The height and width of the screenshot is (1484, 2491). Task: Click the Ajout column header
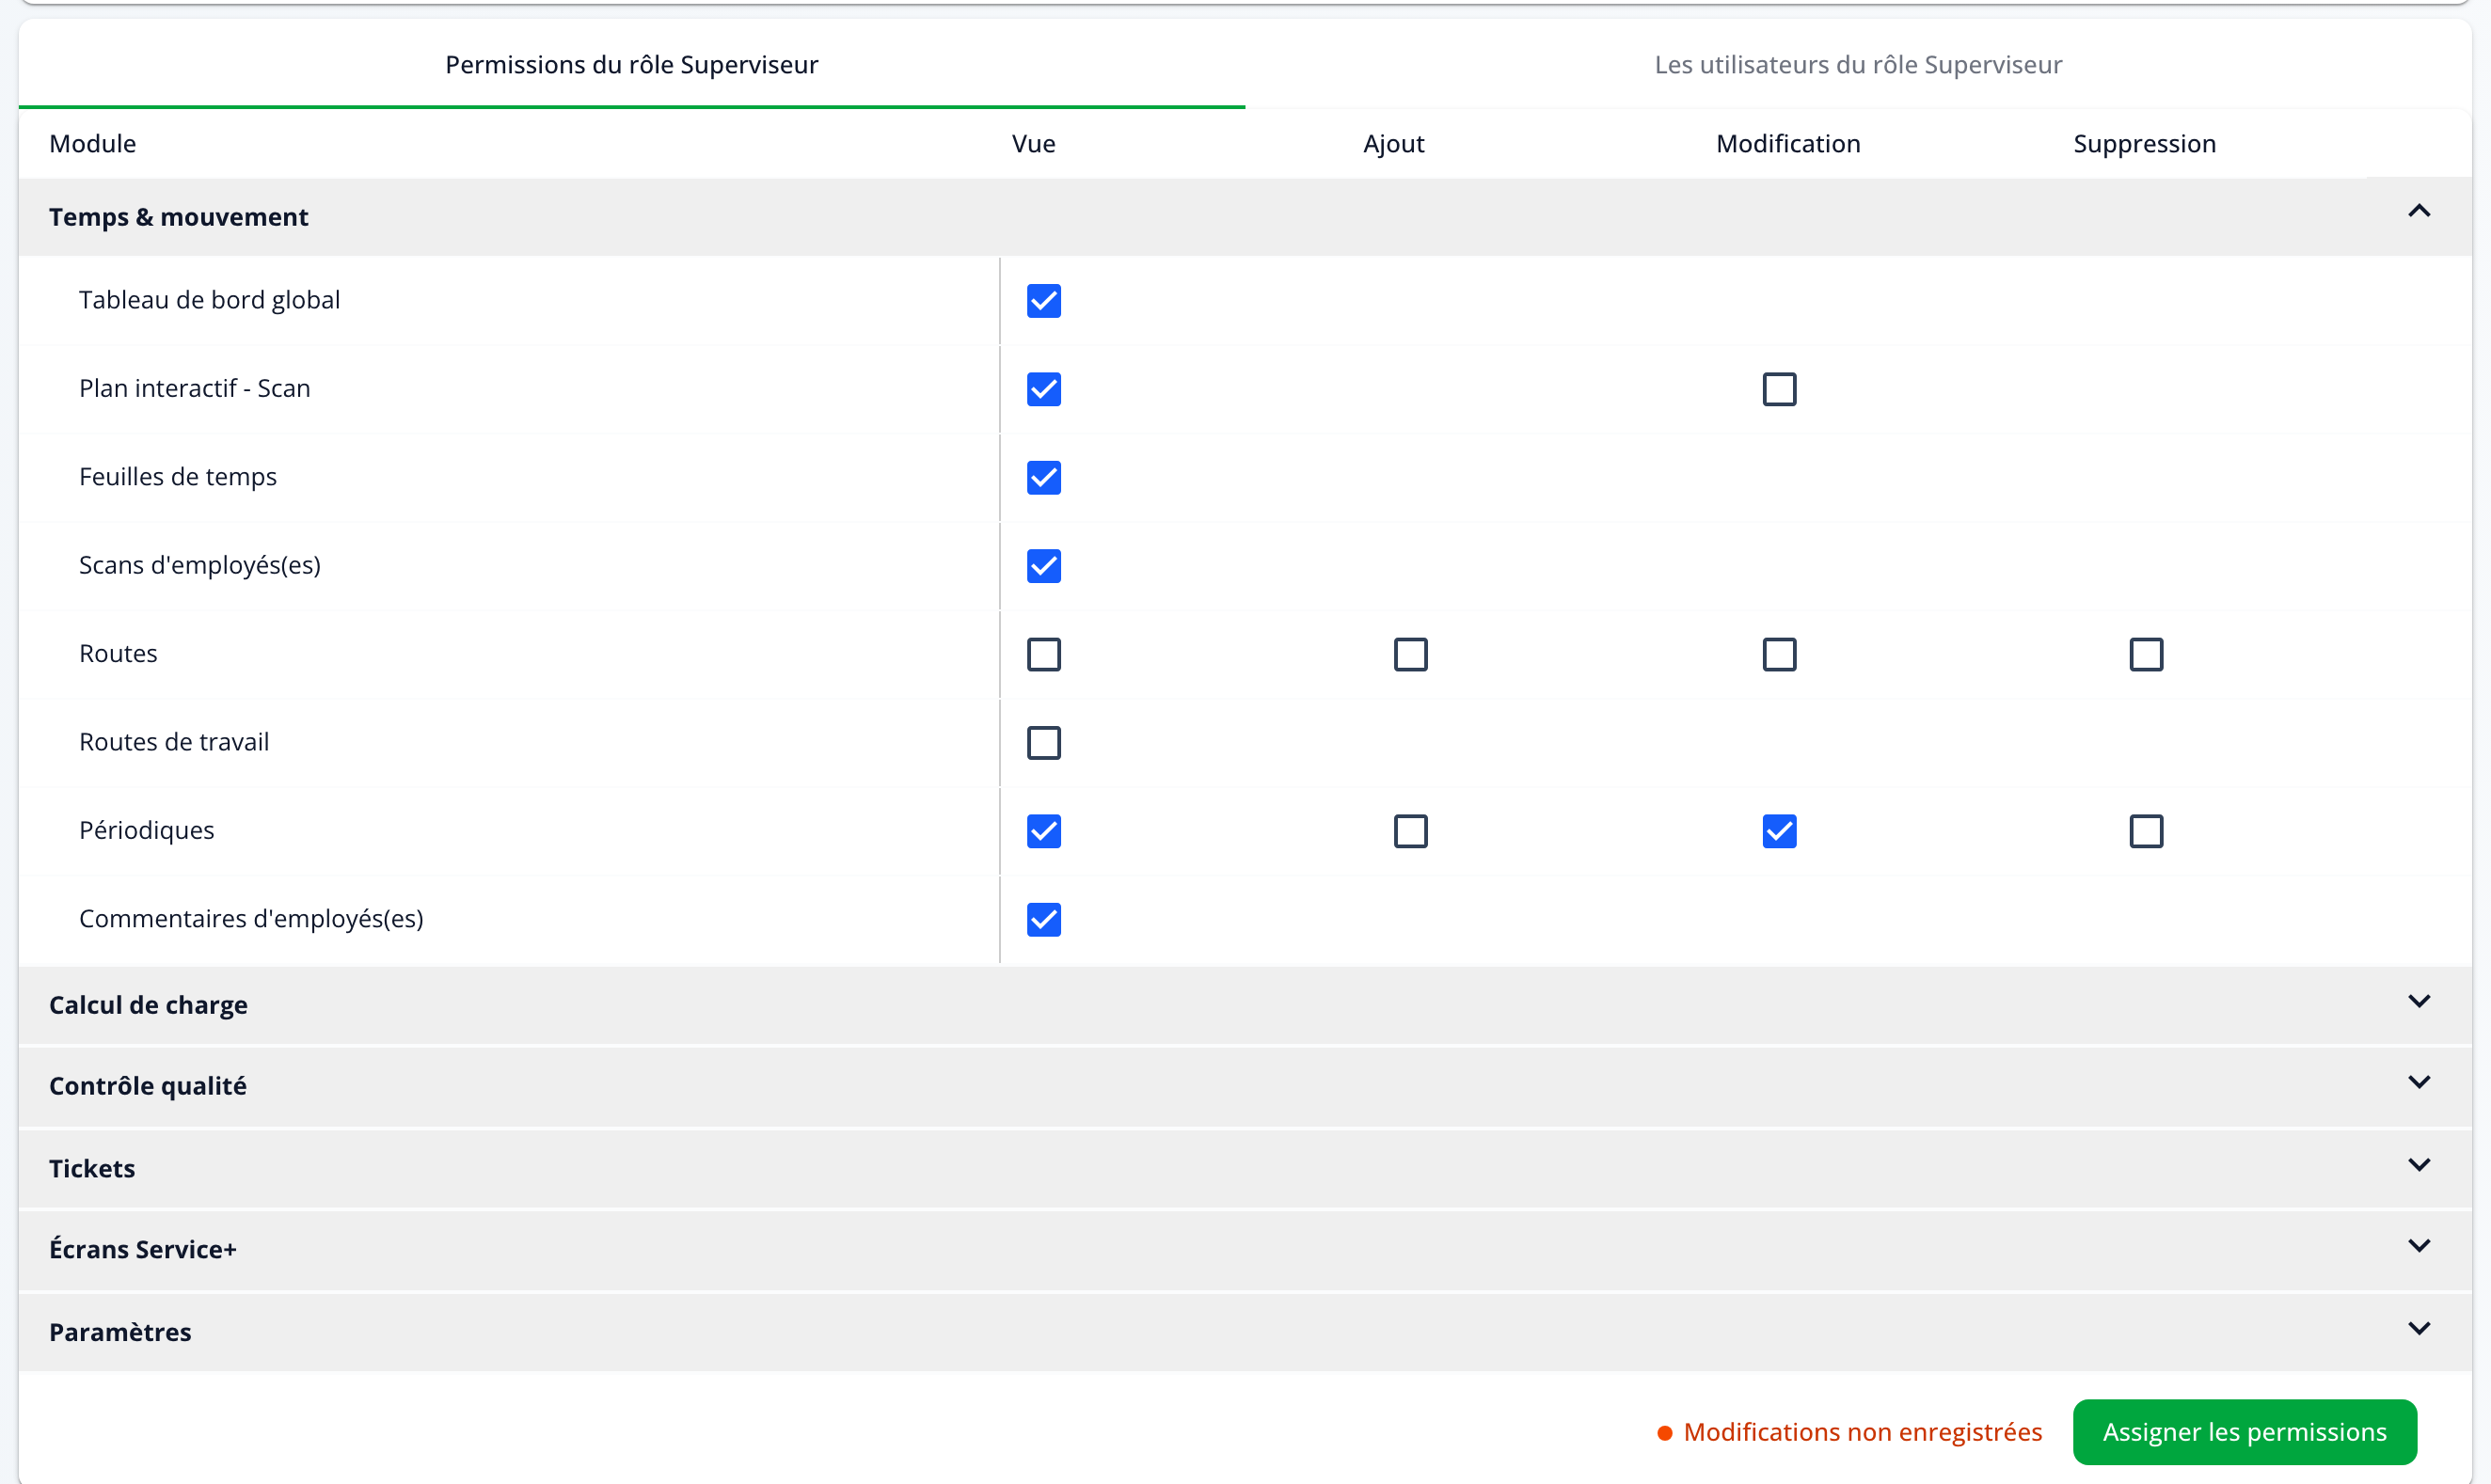pos(1393,144)
